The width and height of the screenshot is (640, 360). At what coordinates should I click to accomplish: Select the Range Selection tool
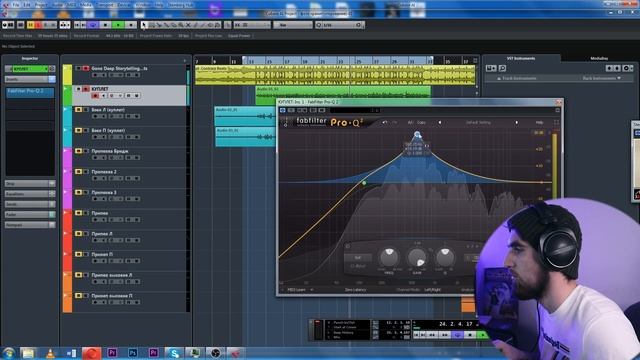coord(151,25)
